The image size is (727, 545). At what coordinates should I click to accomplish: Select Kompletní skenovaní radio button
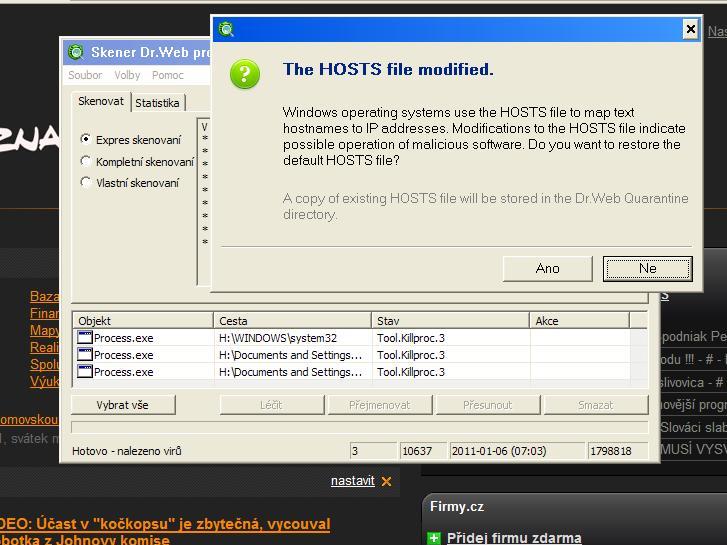[85, 161]
